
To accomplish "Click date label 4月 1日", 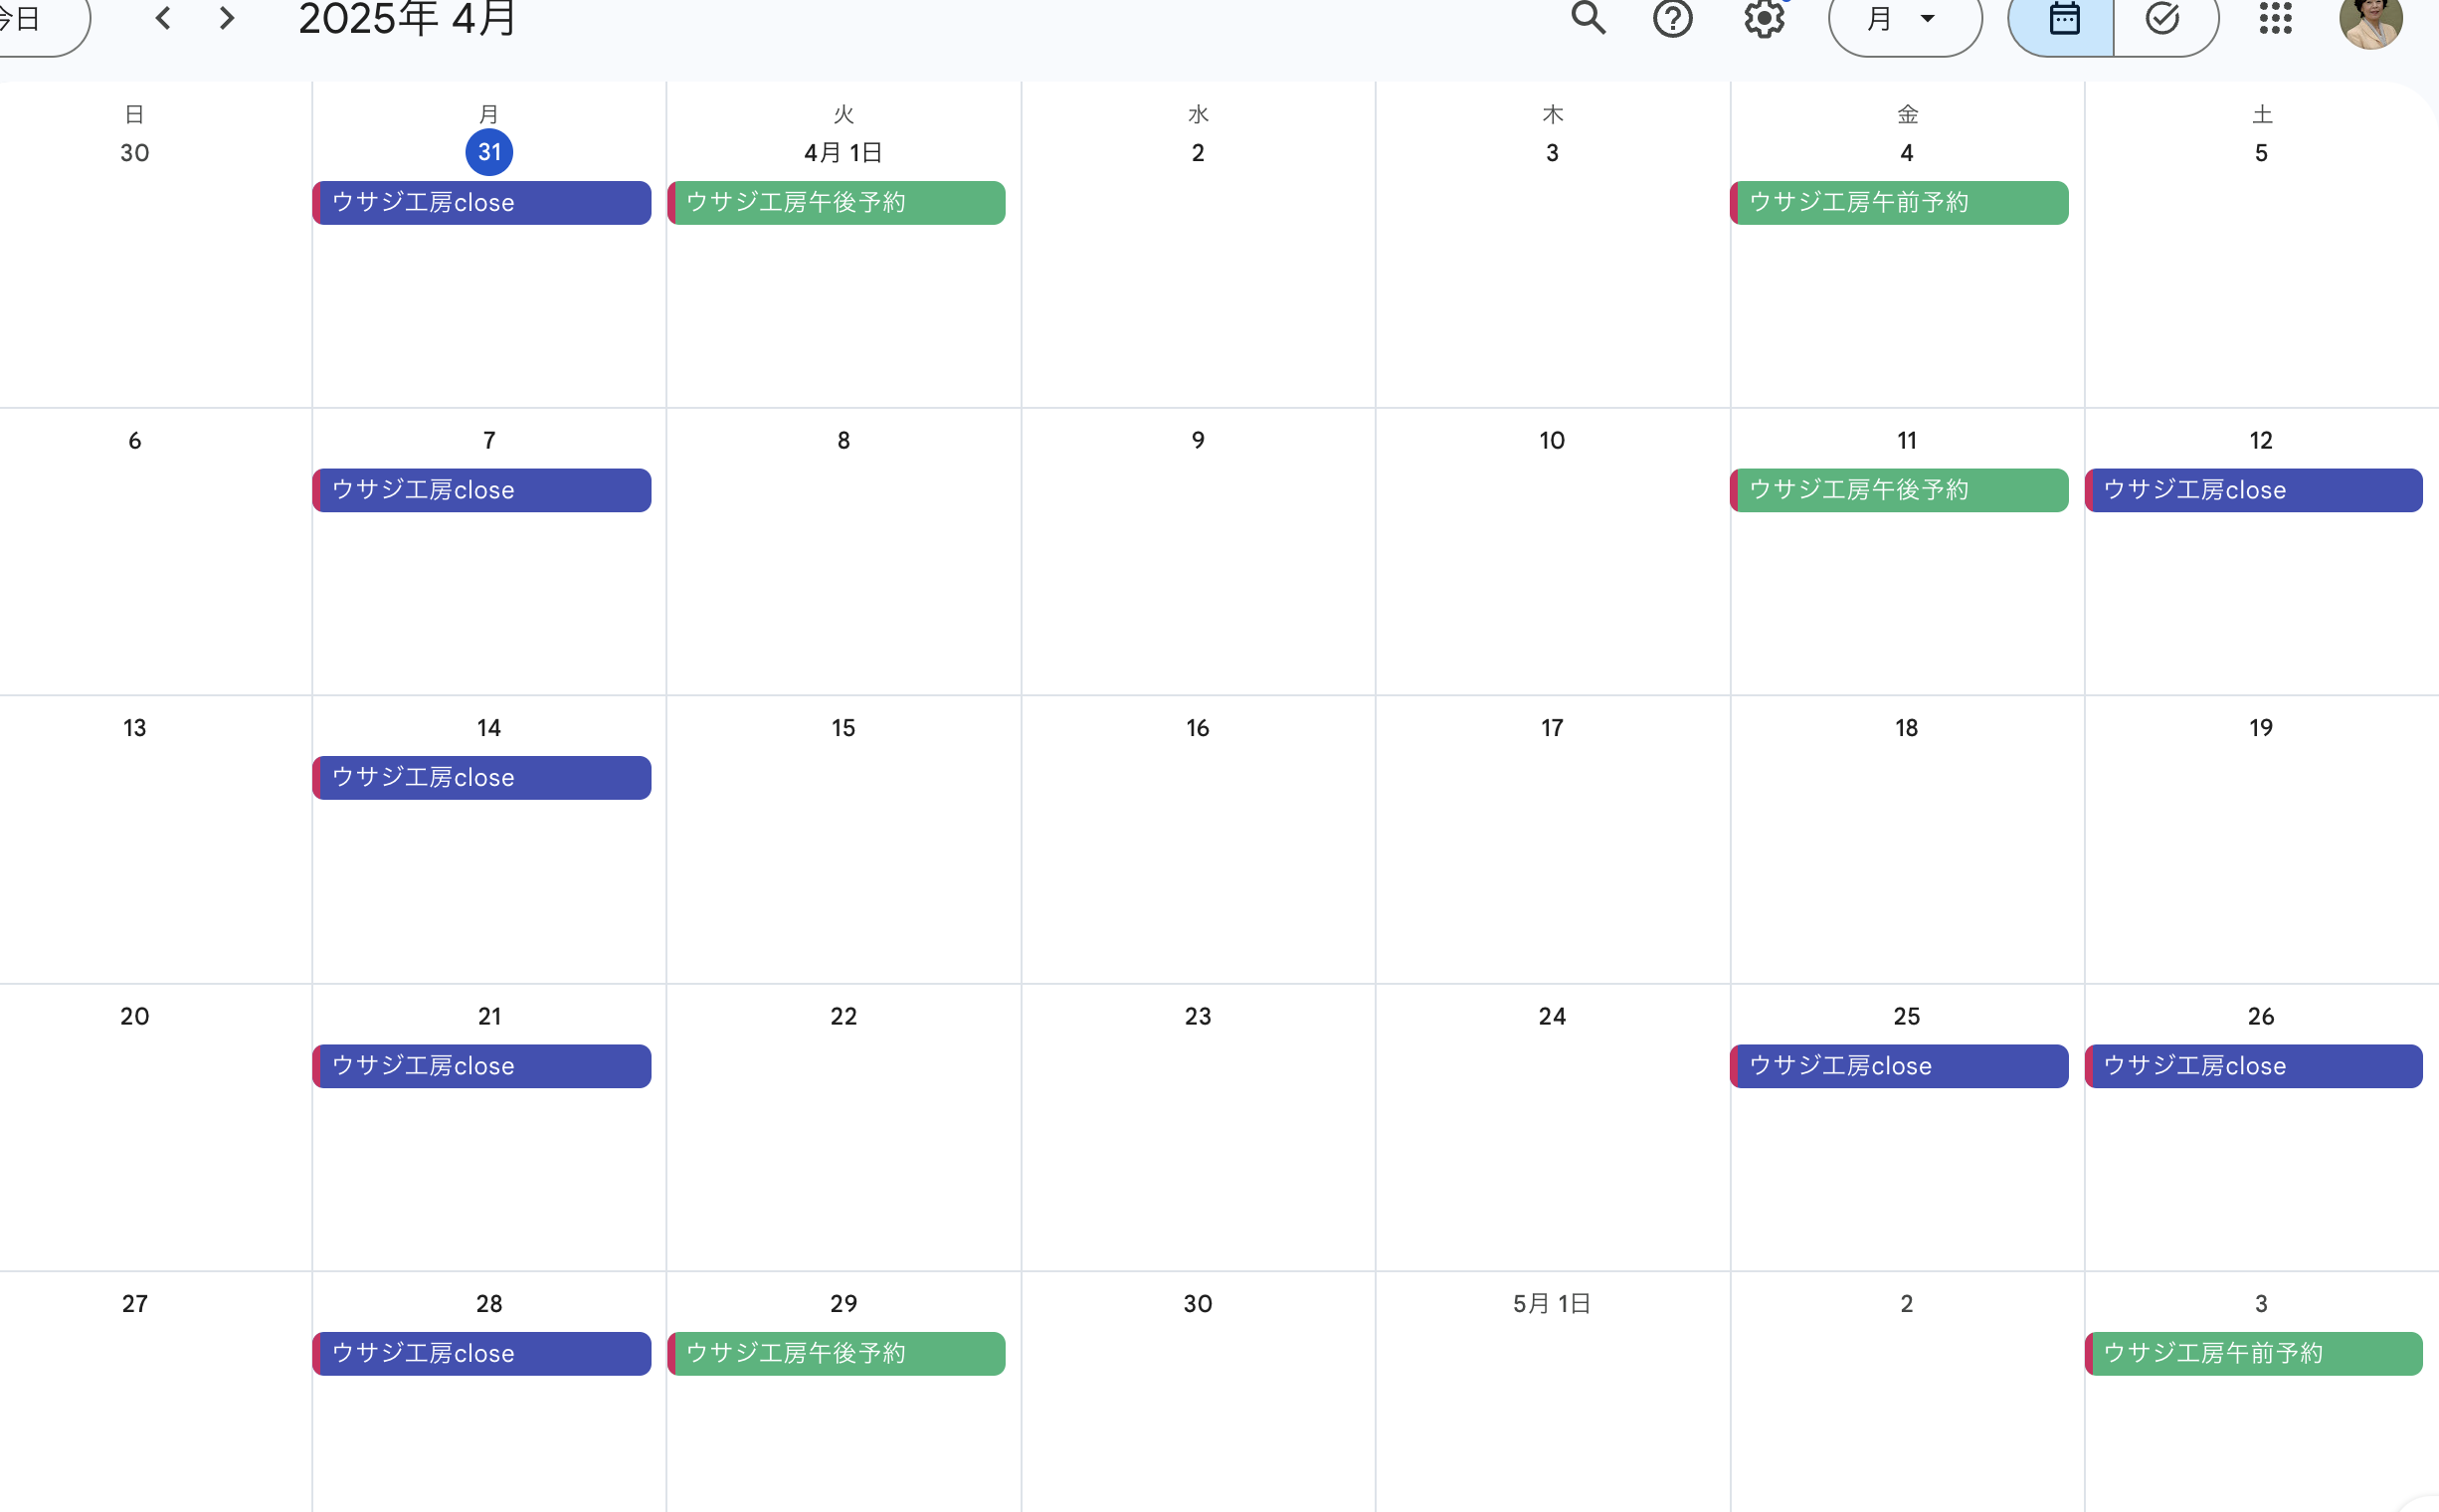I will pyautogui.click(x=843, y=153).
